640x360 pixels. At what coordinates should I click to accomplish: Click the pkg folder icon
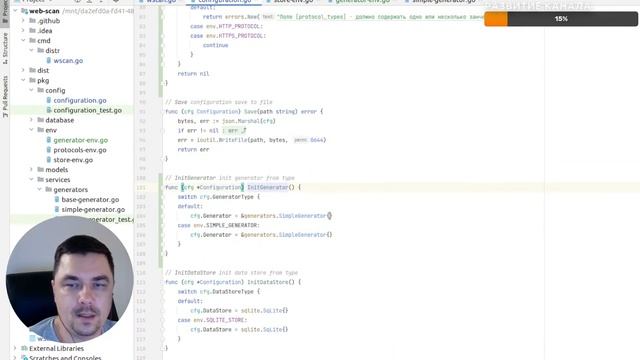pos(32,80)
